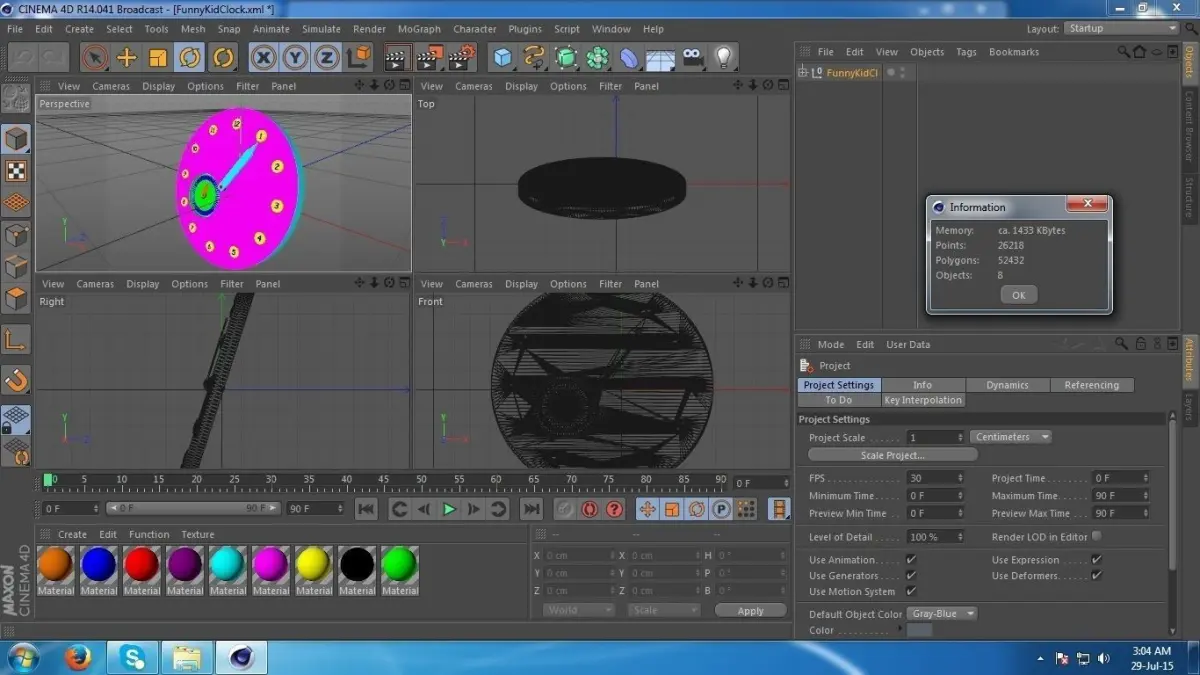1200x675 pixels.
Task: Expand the Color disclosure arrow
Action: [899, 629]
